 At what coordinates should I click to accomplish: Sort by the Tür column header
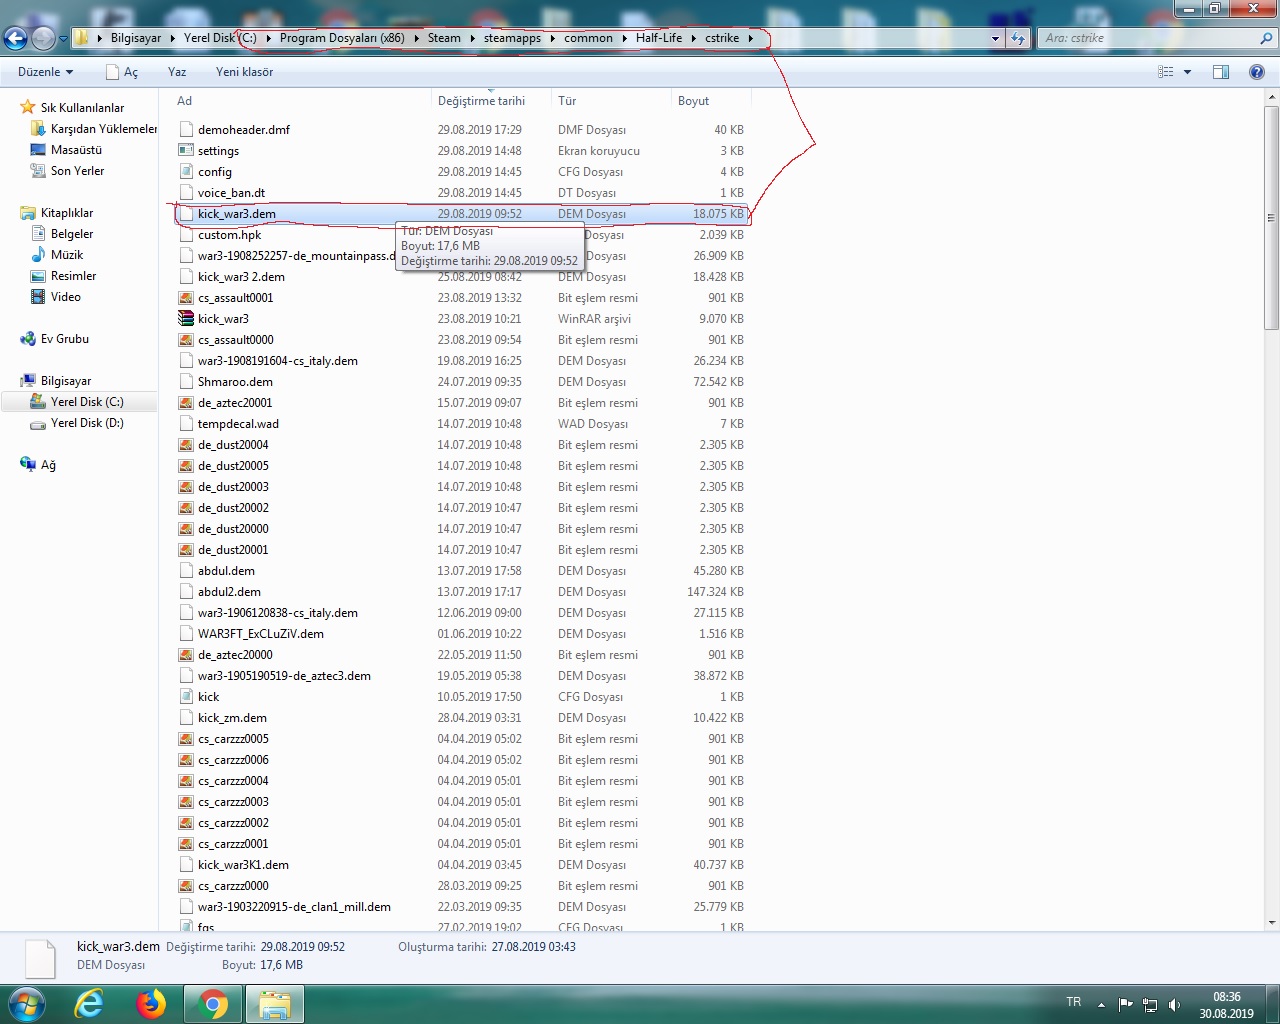611,101
